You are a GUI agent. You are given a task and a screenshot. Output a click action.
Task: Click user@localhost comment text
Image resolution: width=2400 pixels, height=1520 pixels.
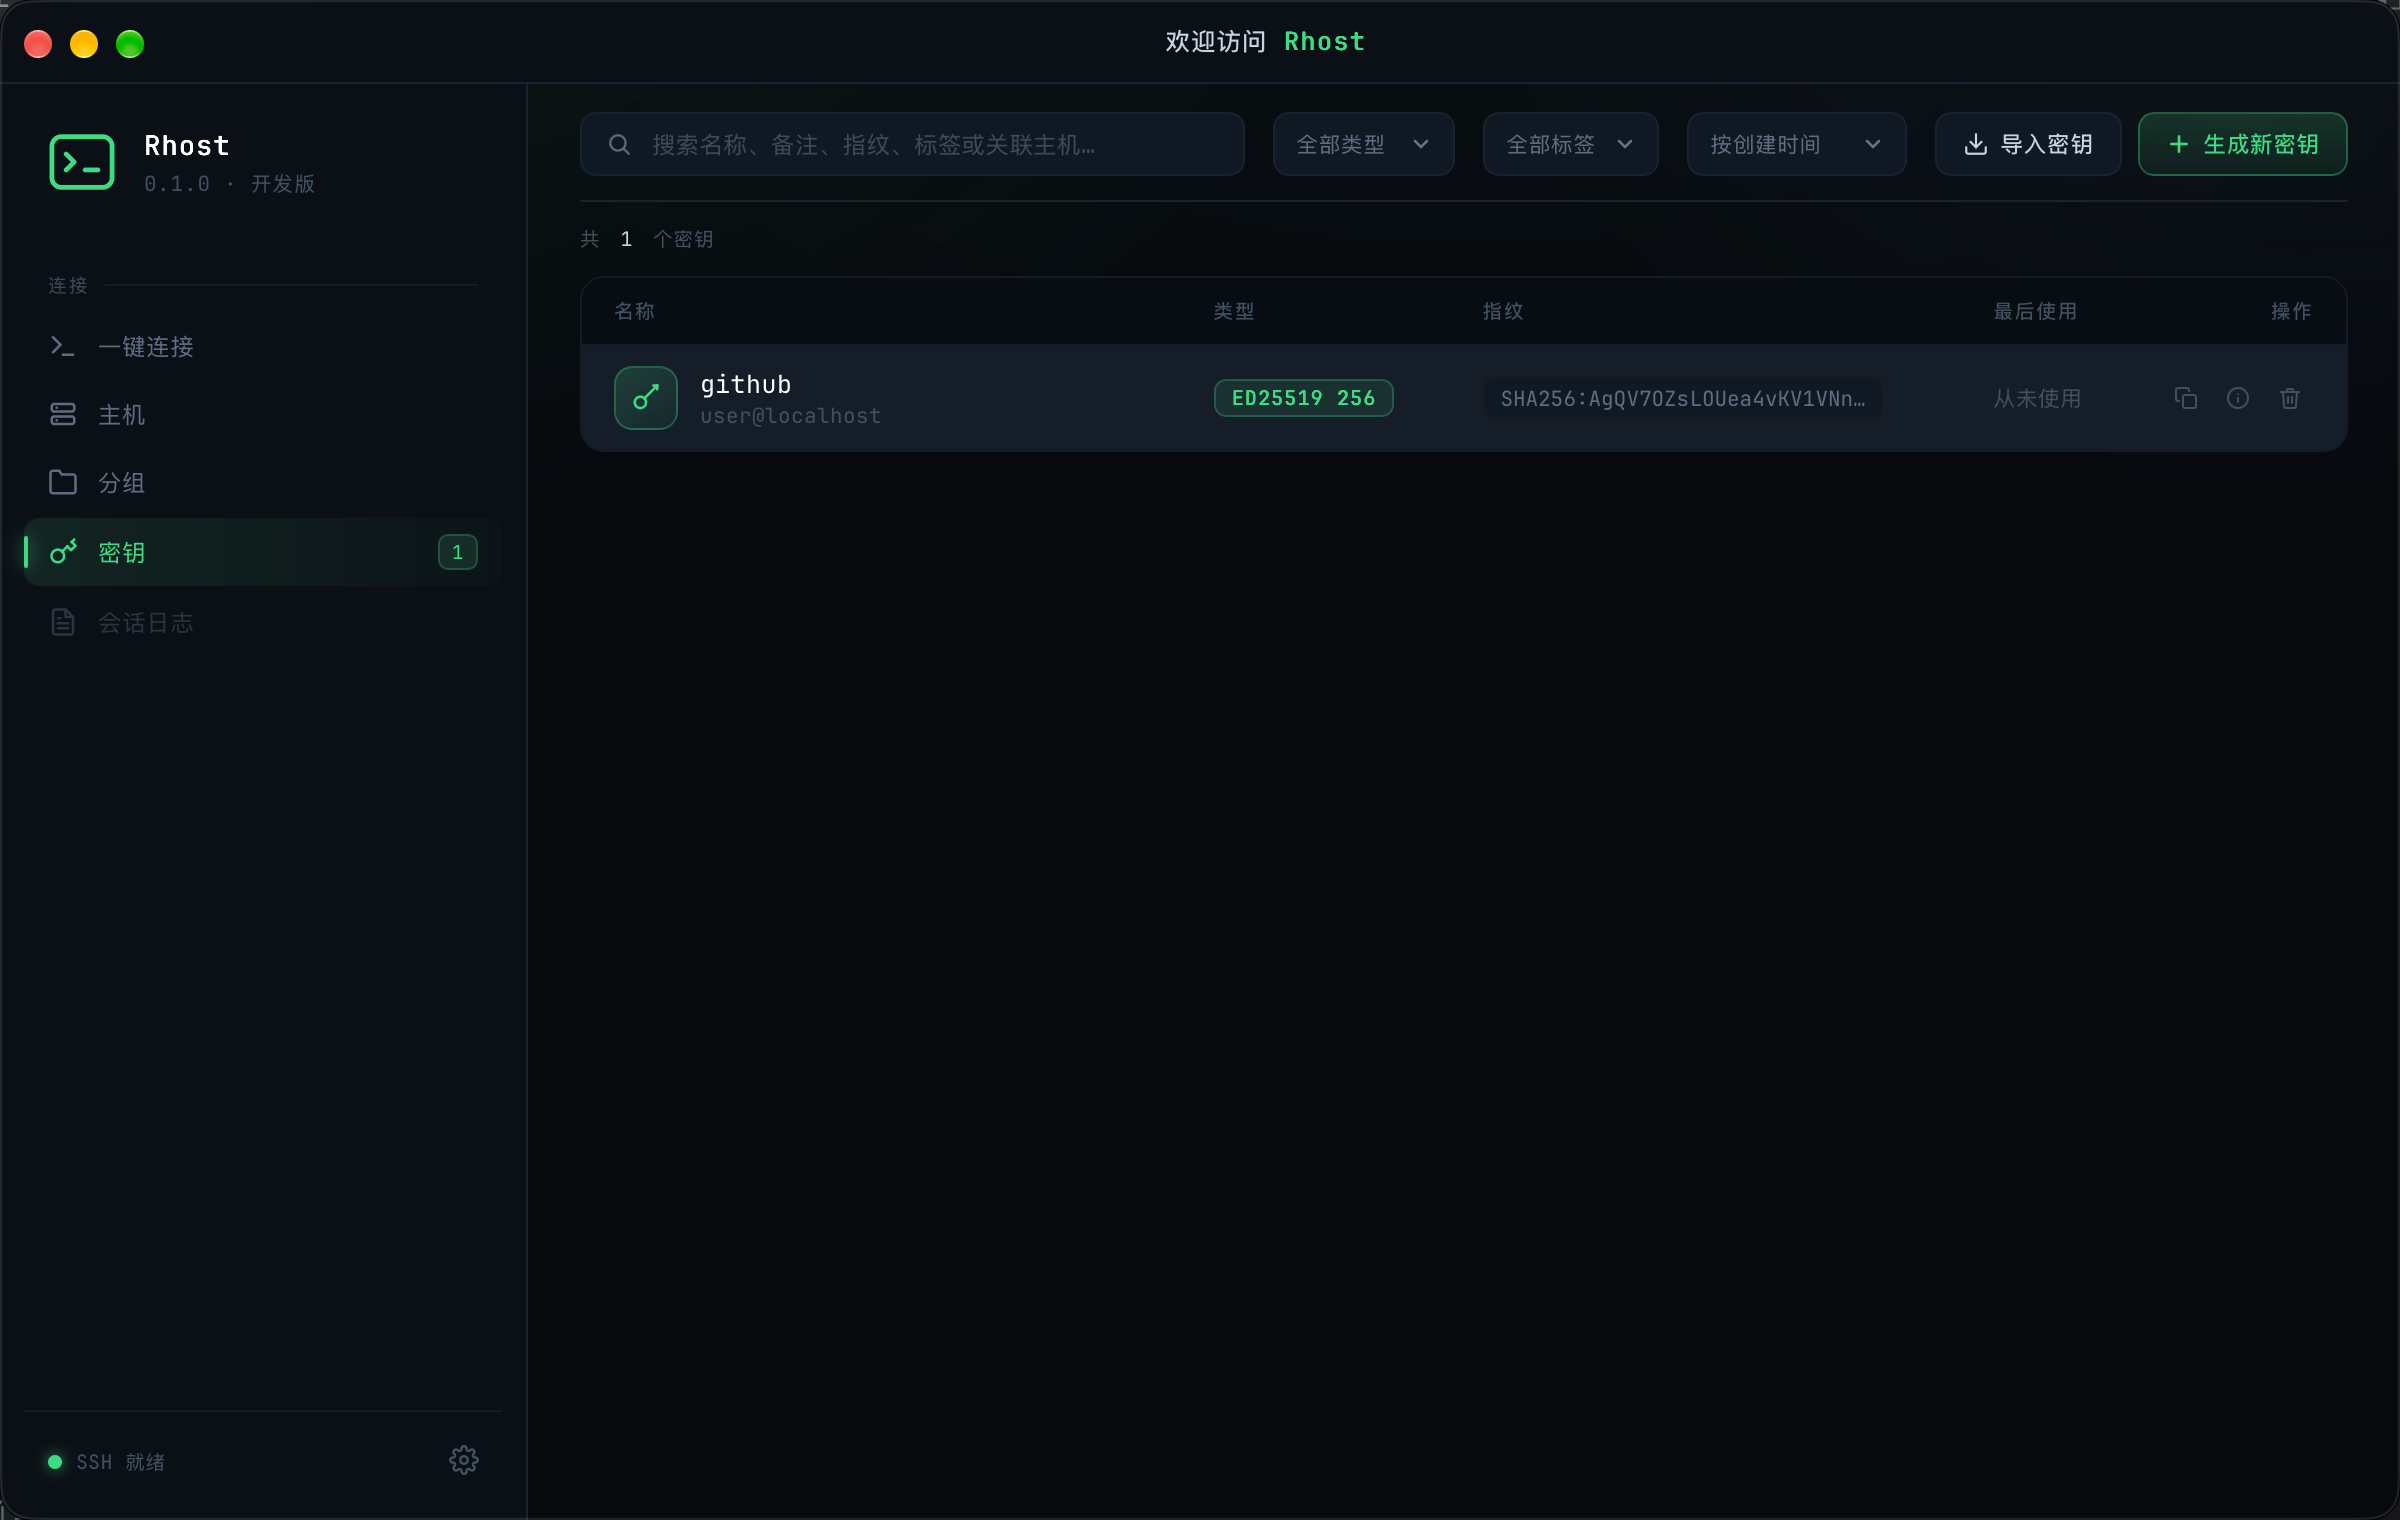(x=790, y=416)
